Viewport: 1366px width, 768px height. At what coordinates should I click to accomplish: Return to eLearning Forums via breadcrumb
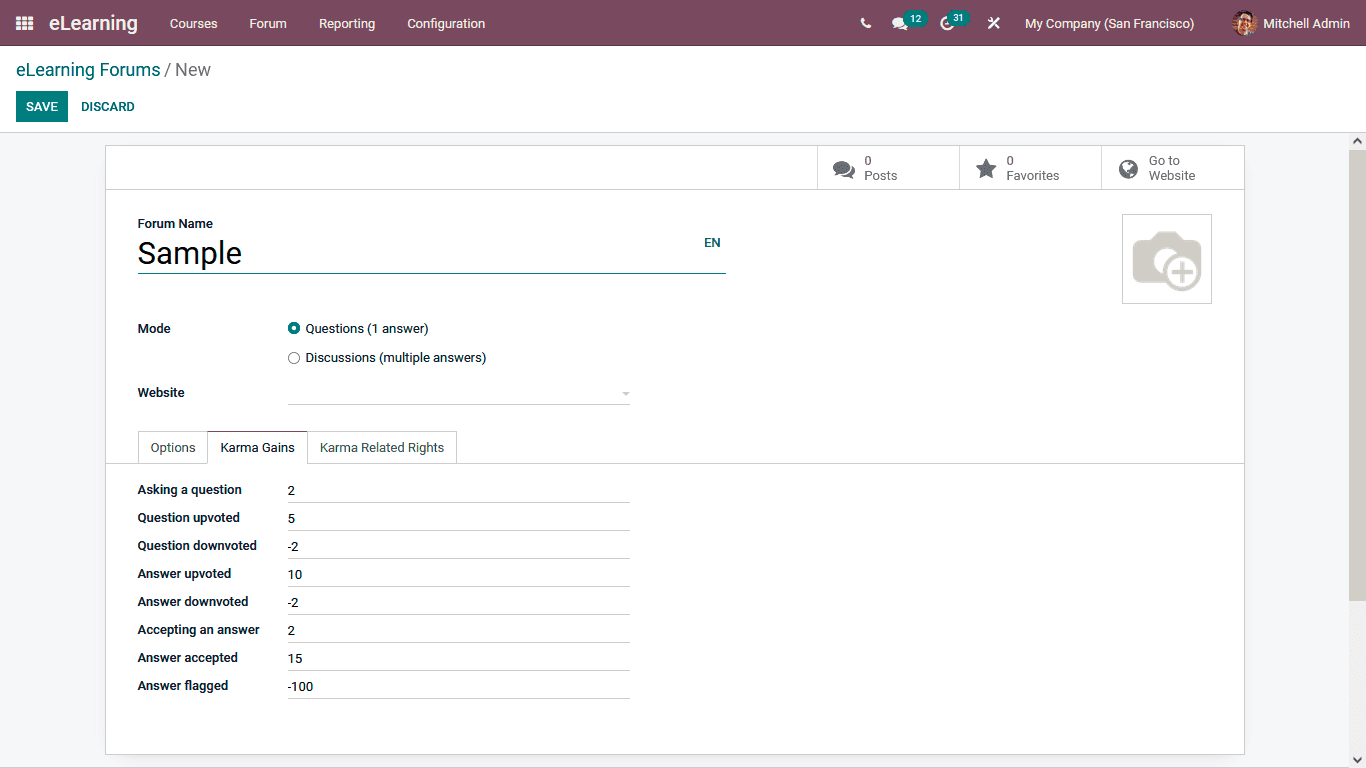click(x=87, y=69)
